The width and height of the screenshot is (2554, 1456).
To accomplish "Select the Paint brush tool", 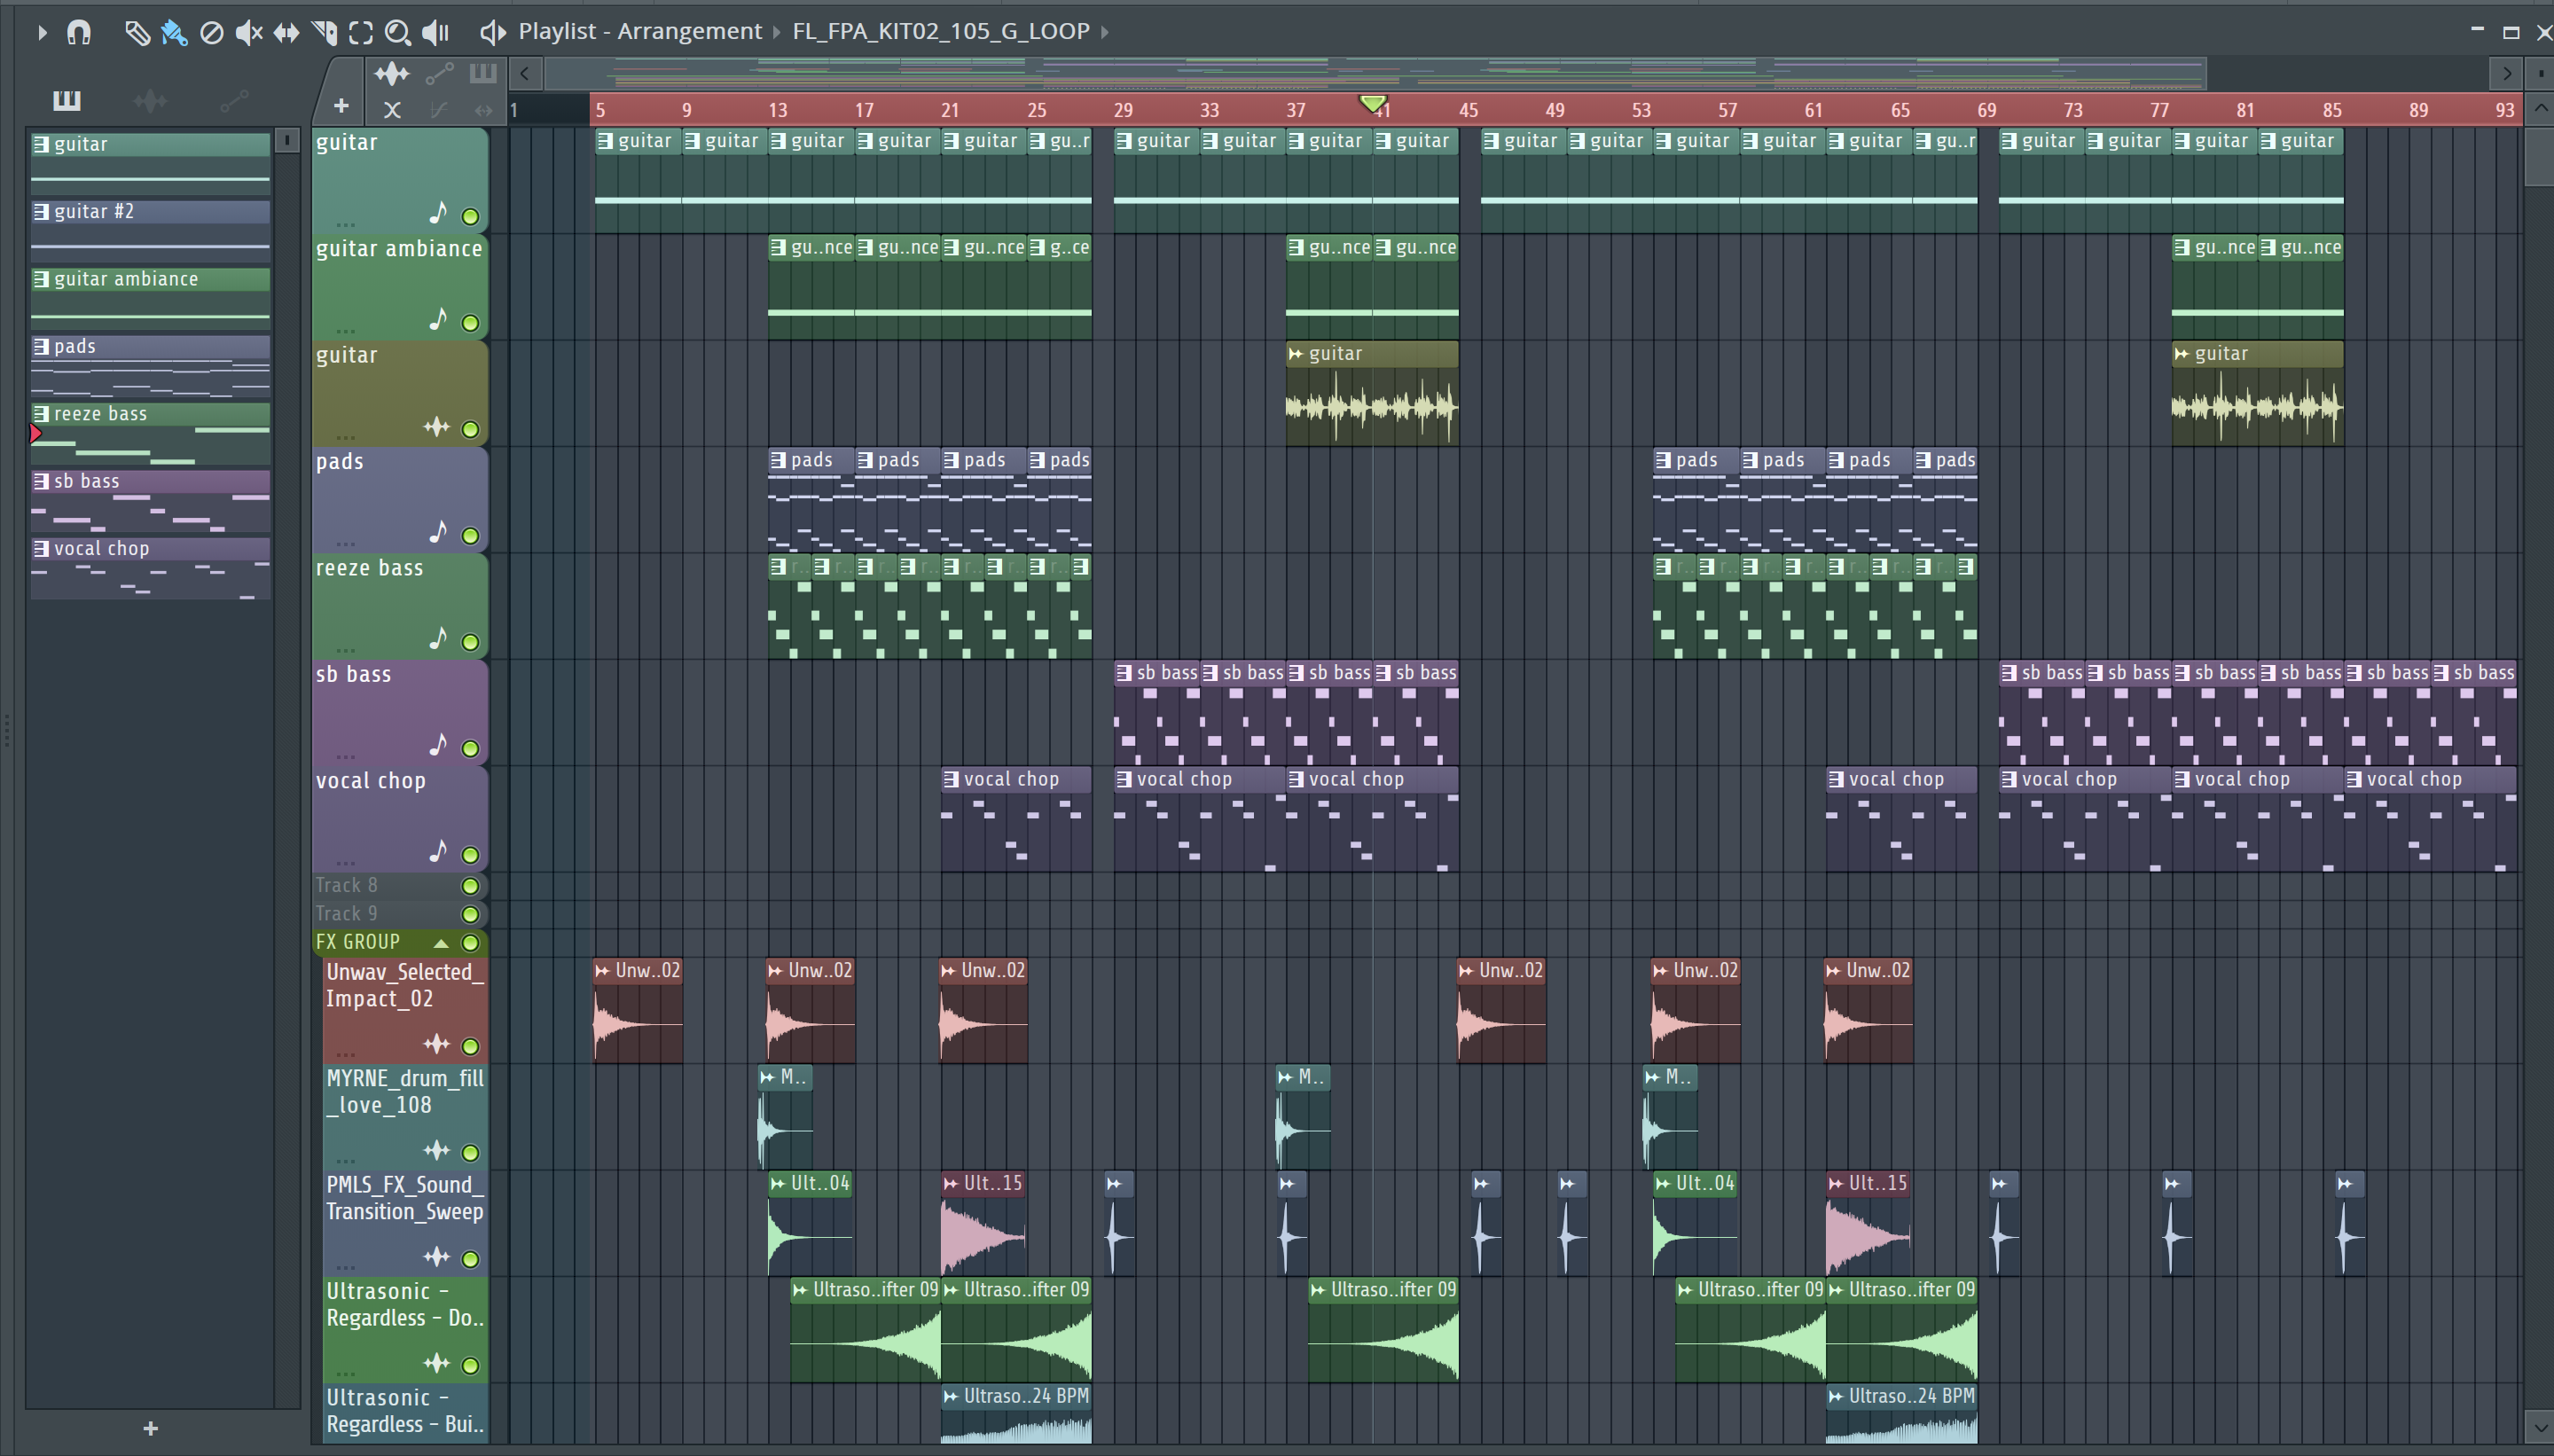I will click(174, 32).
